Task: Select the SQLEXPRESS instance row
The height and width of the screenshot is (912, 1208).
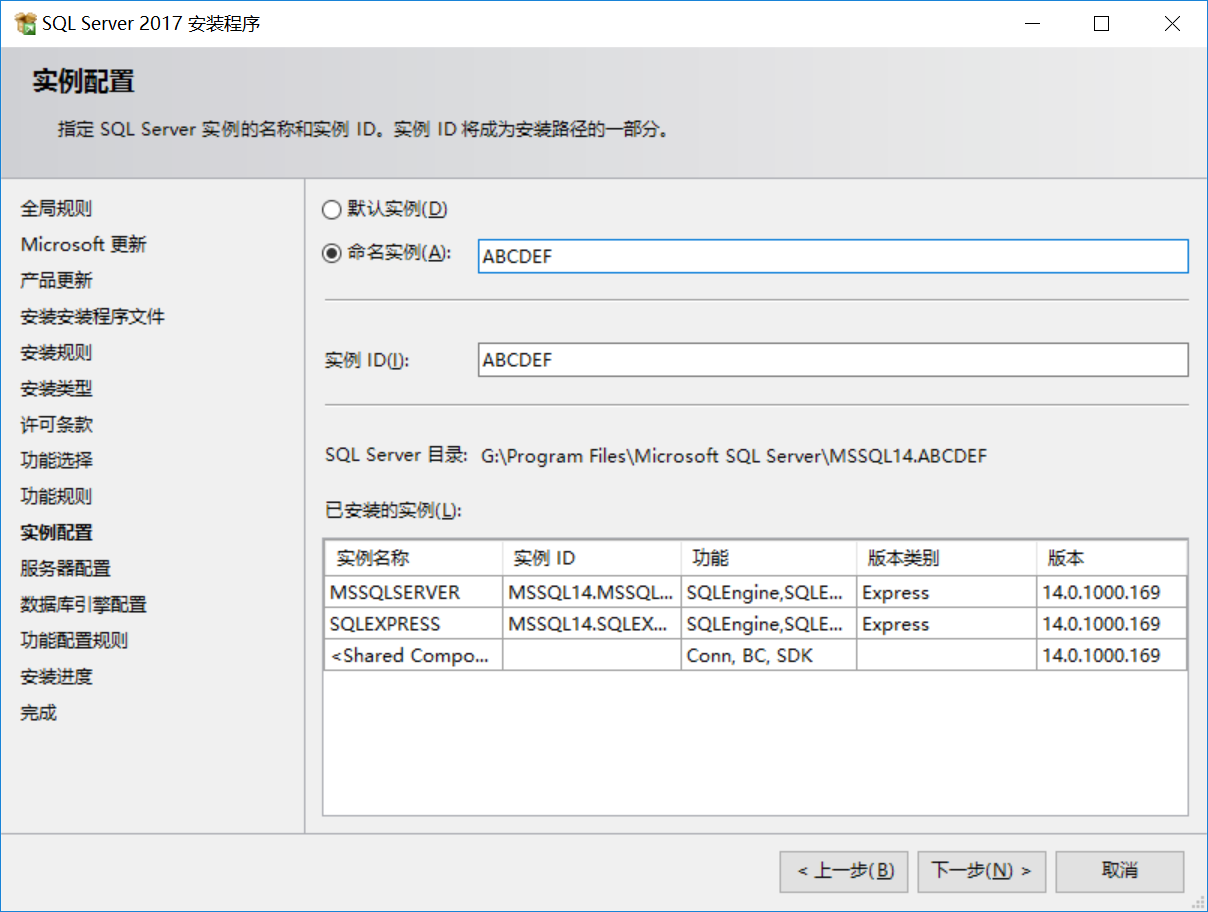Action: (756, 624)
